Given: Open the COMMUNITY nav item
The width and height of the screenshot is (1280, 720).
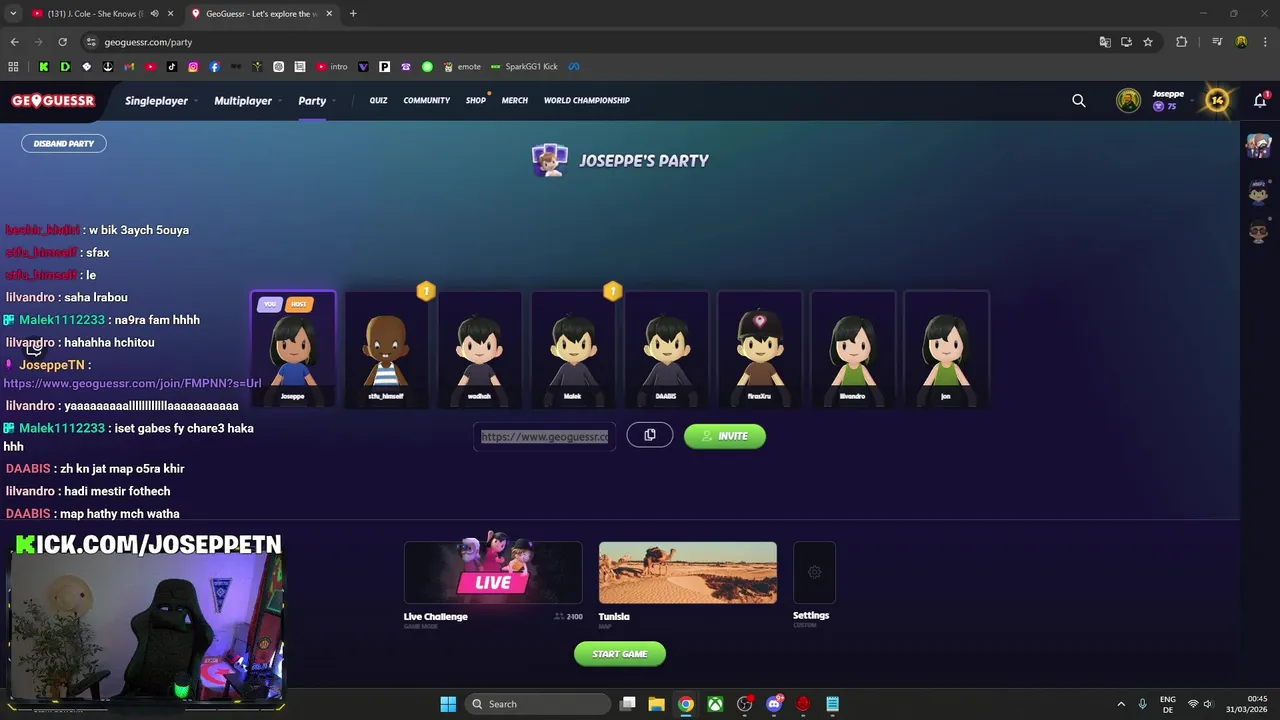Looking at the screenshot, I should [427, 100].
